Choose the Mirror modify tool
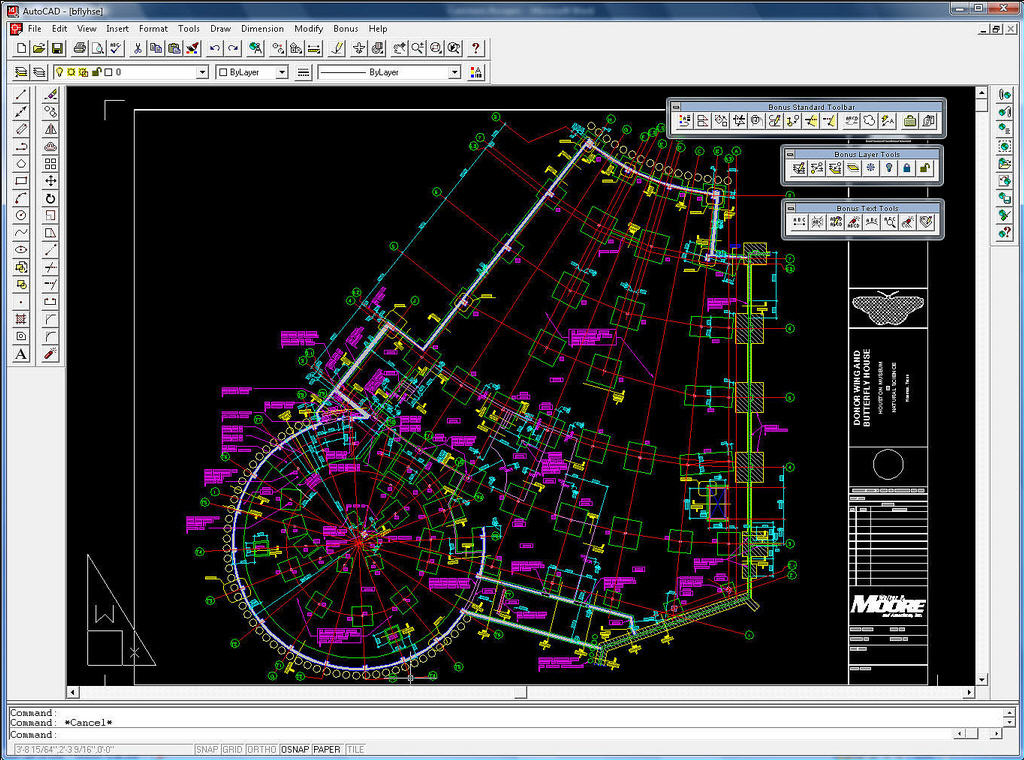Screen dimensions: 1024x760 click(x=50, y=129)
